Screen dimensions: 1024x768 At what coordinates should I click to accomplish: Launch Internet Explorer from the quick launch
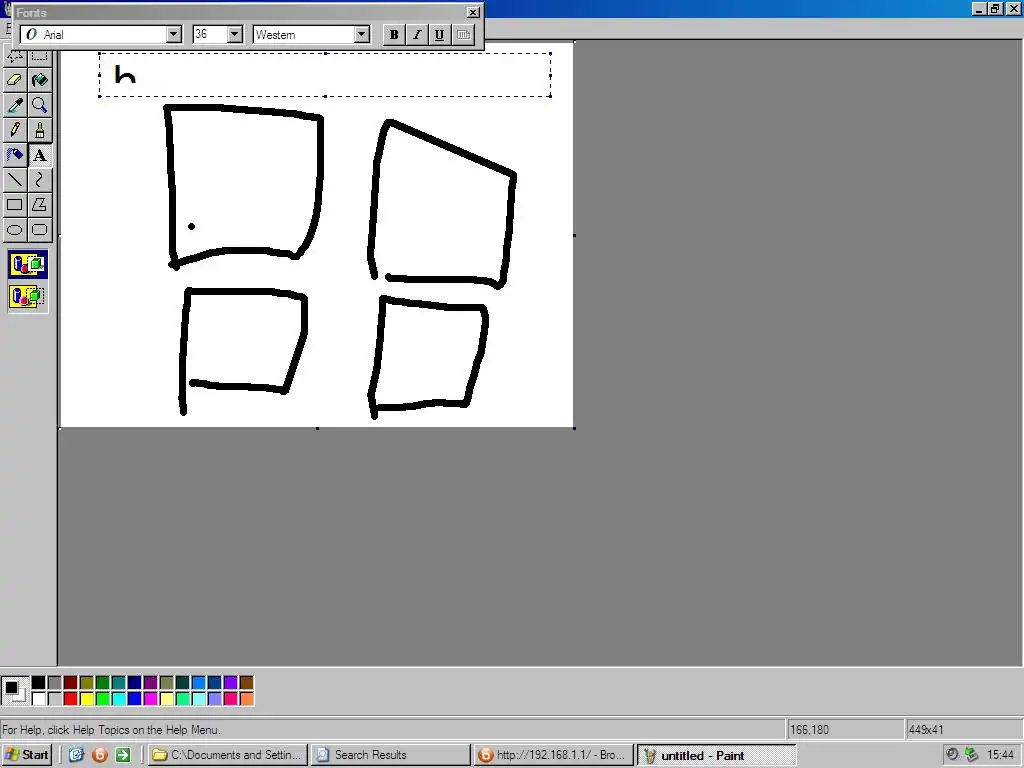click(76, 755)
